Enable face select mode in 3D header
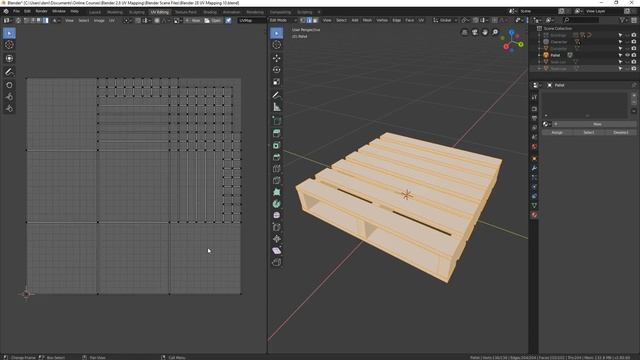 [x=315, y=20]
